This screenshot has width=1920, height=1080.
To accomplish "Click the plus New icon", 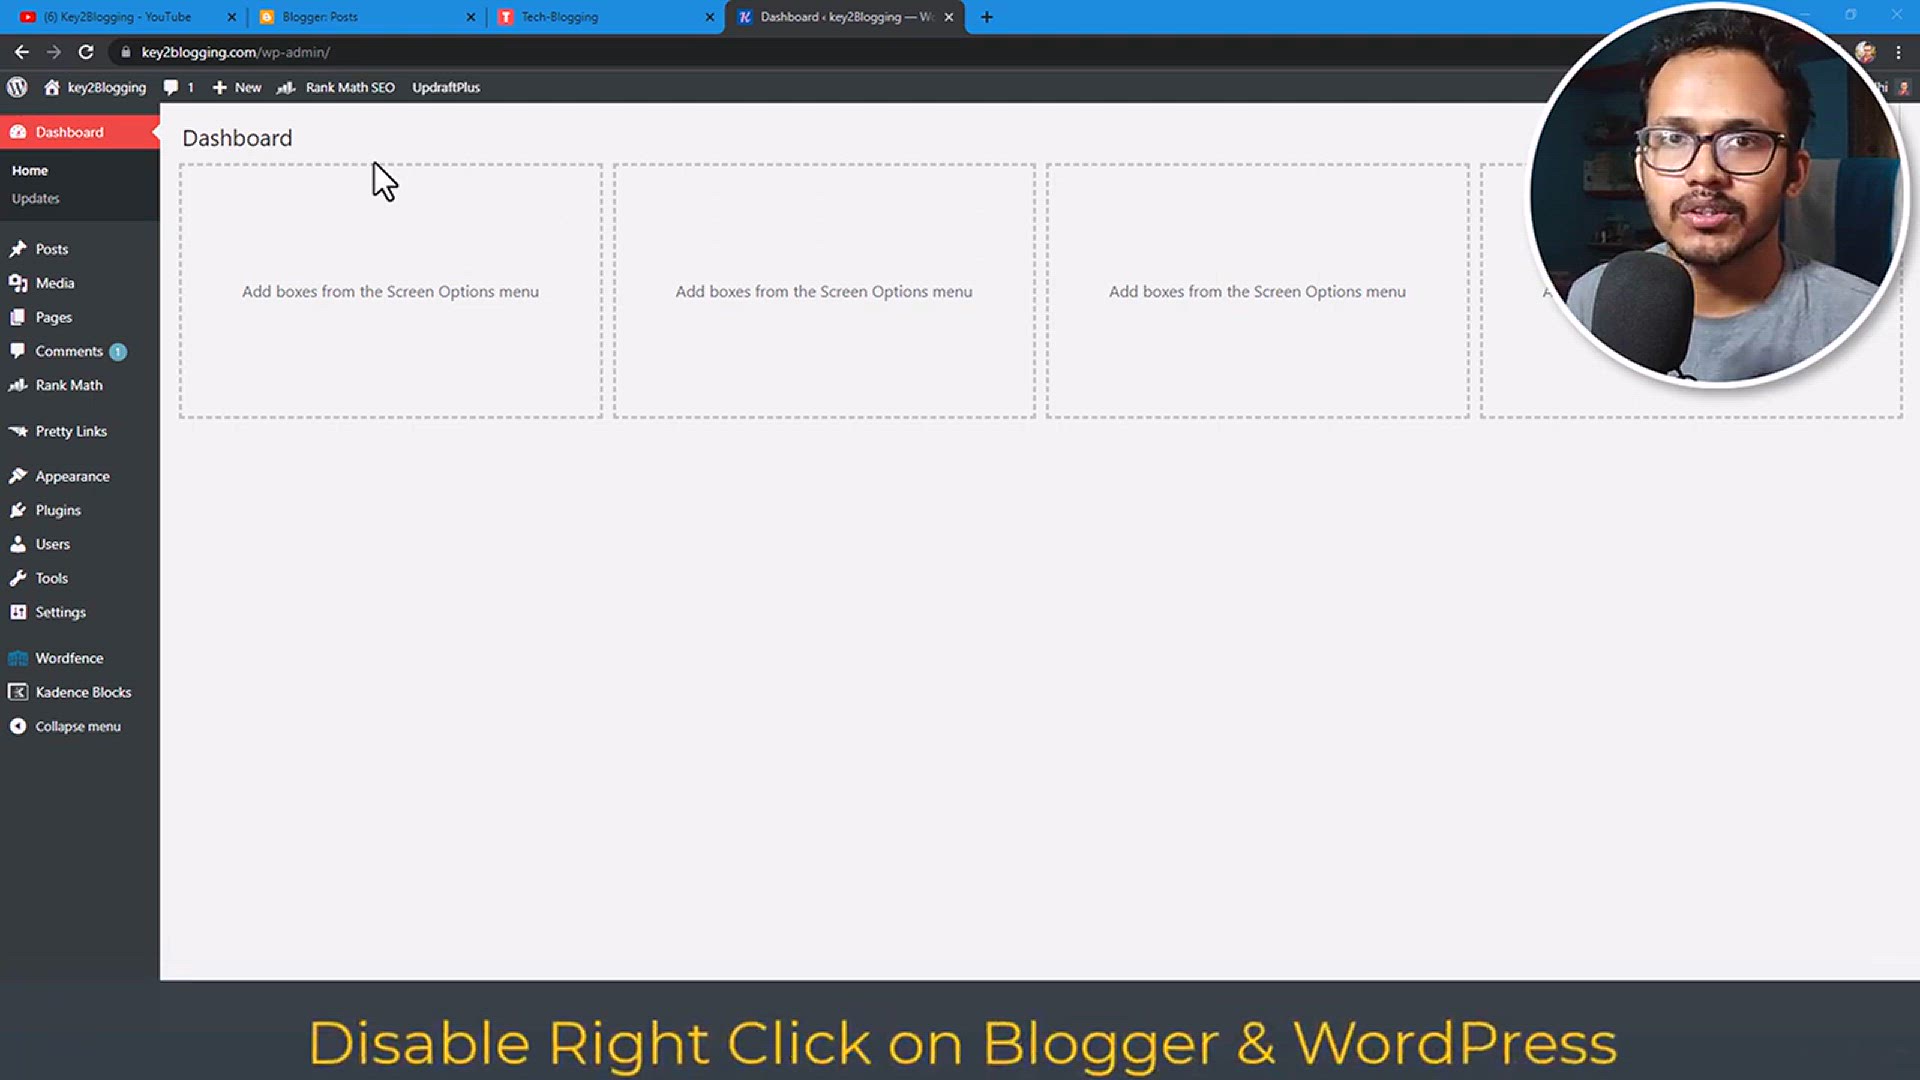I will 219,87.
